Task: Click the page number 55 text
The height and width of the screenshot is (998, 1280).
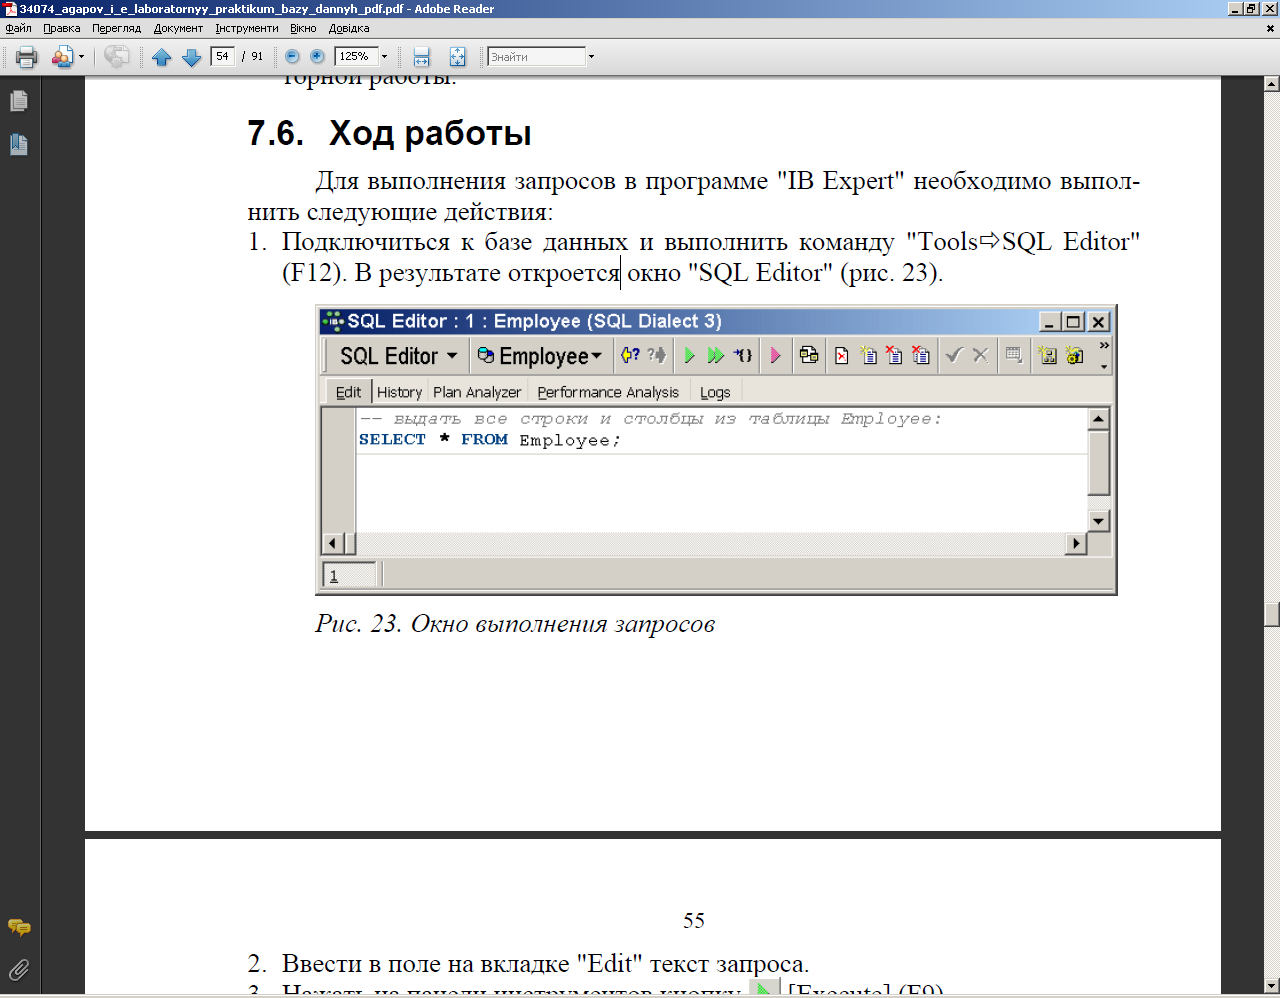Action: tap(694, 920)
